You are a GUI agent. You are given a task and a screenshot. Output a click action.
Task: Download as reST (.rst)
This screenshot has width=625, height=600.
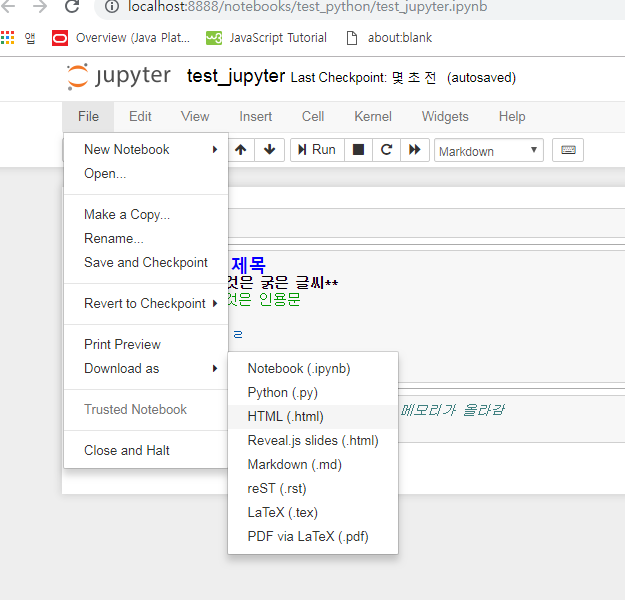[313, 488]
